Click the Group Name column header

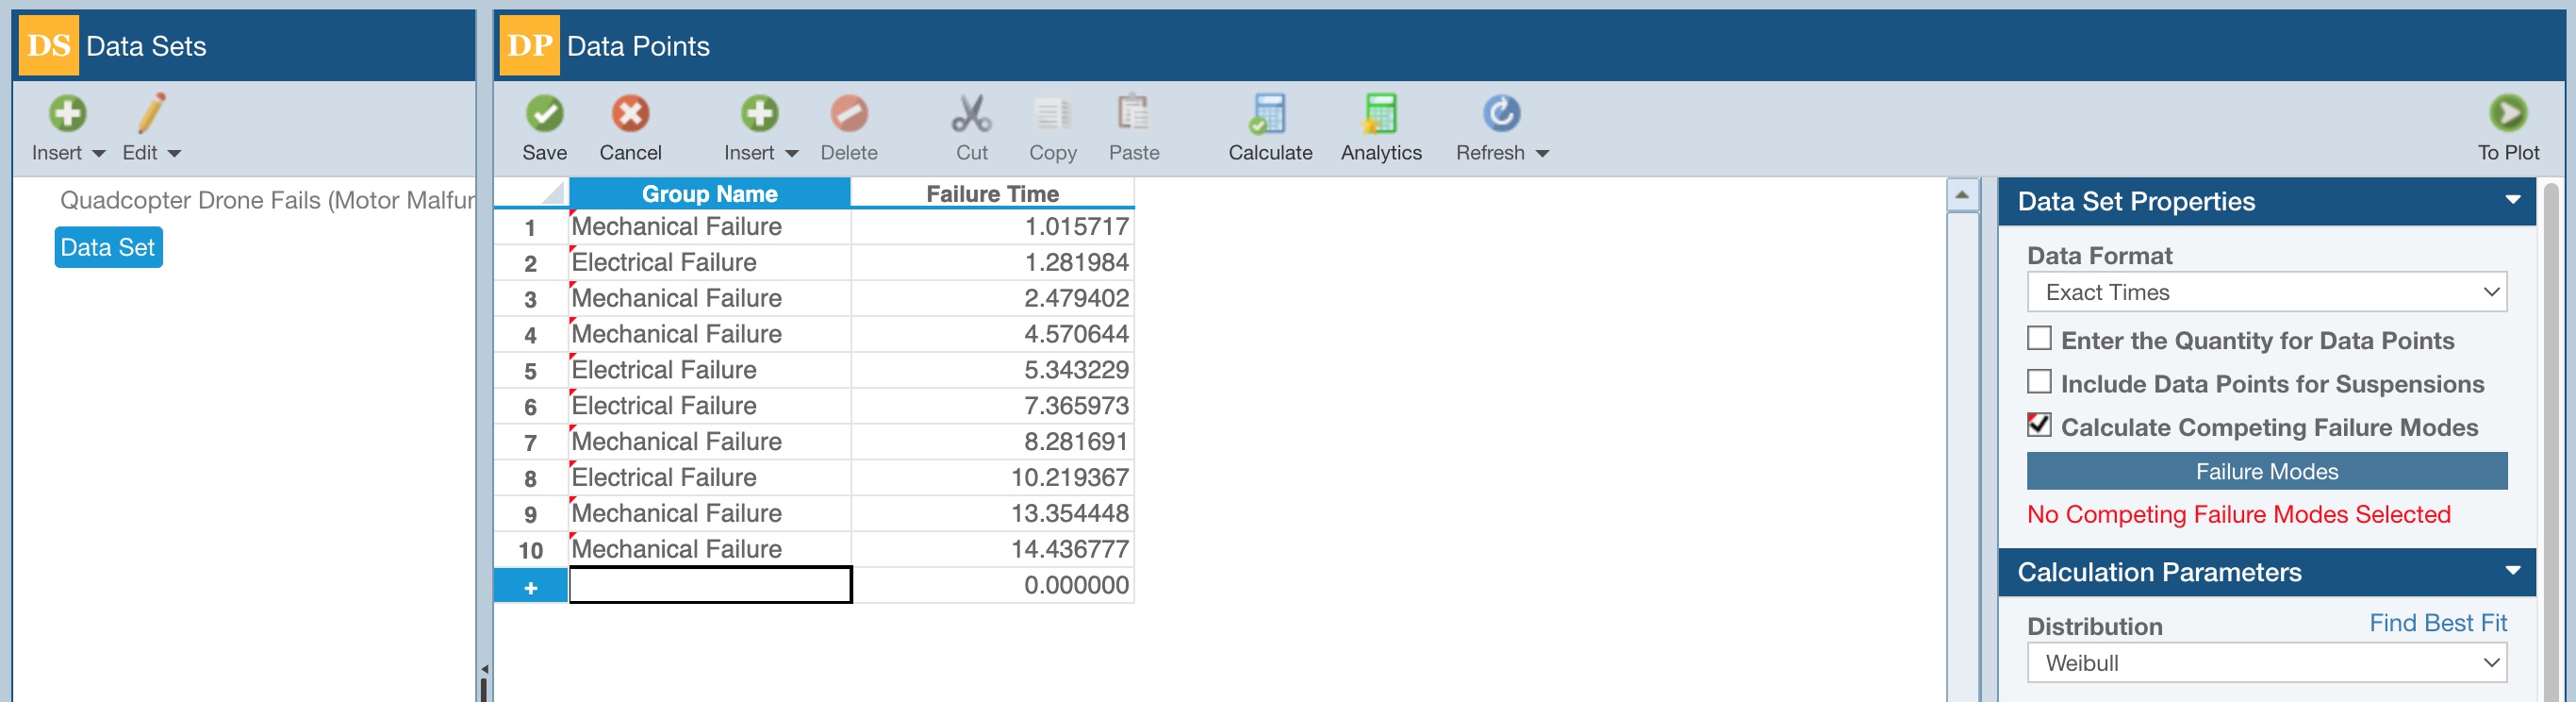[x=709, y=194]
